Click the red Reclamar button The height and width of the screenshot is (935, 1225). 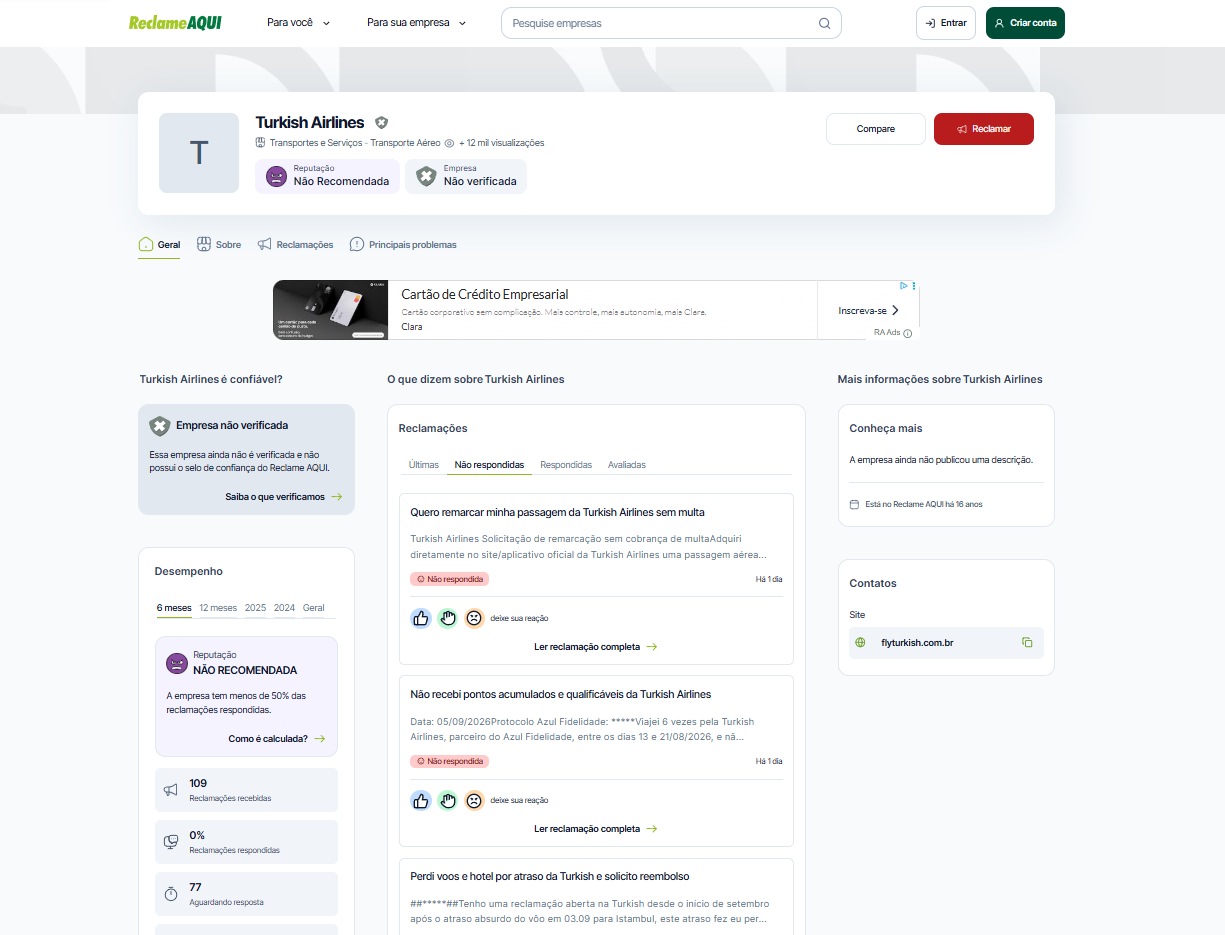tap(984, 129)
